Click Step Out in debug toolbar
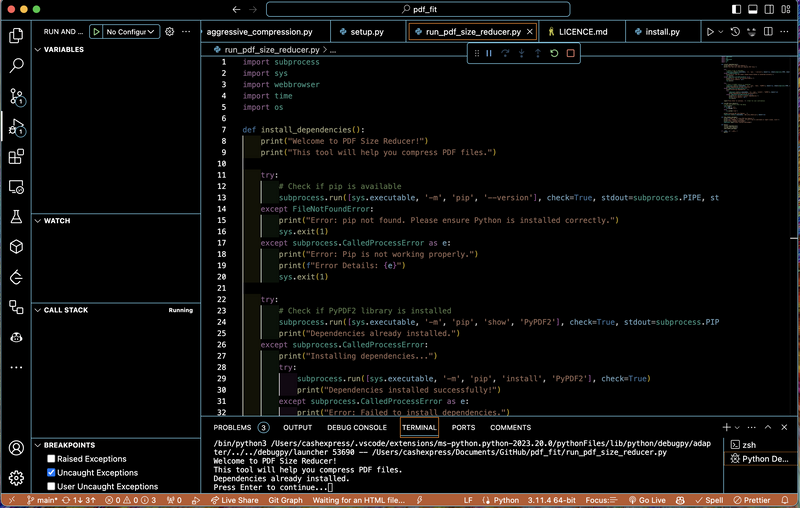800x508 pixels. tap(538, 53)
